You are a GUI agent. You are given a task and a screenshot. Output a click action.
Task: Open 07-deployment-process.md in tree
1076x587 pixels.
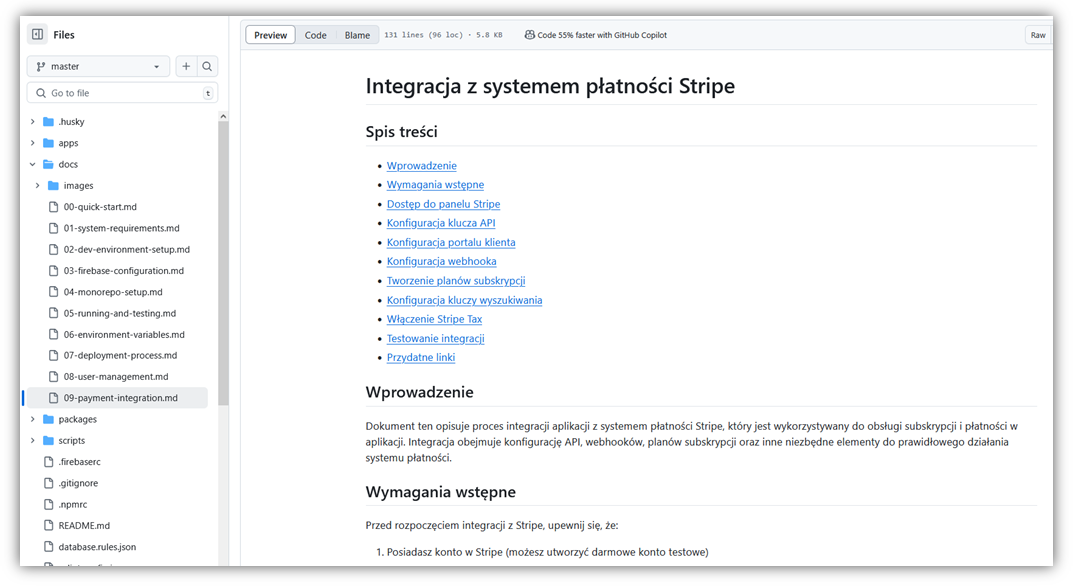pyautogui.click(x=120, y=356)
